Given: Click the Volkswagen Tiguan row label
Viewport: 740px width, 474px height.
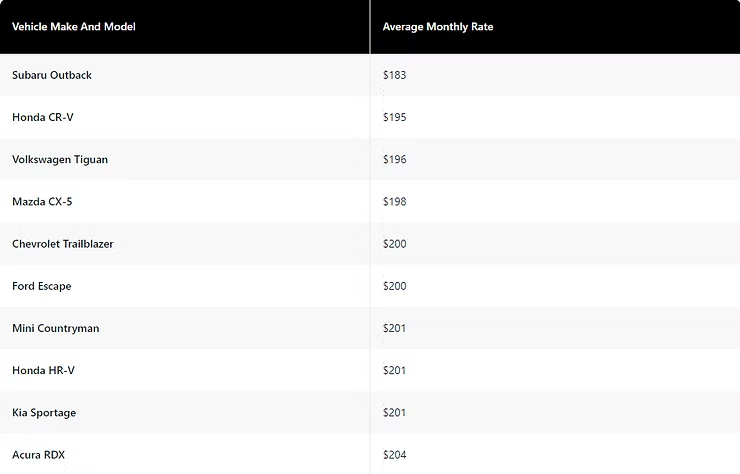Looking at the screenshot, I should coord(60,160).
